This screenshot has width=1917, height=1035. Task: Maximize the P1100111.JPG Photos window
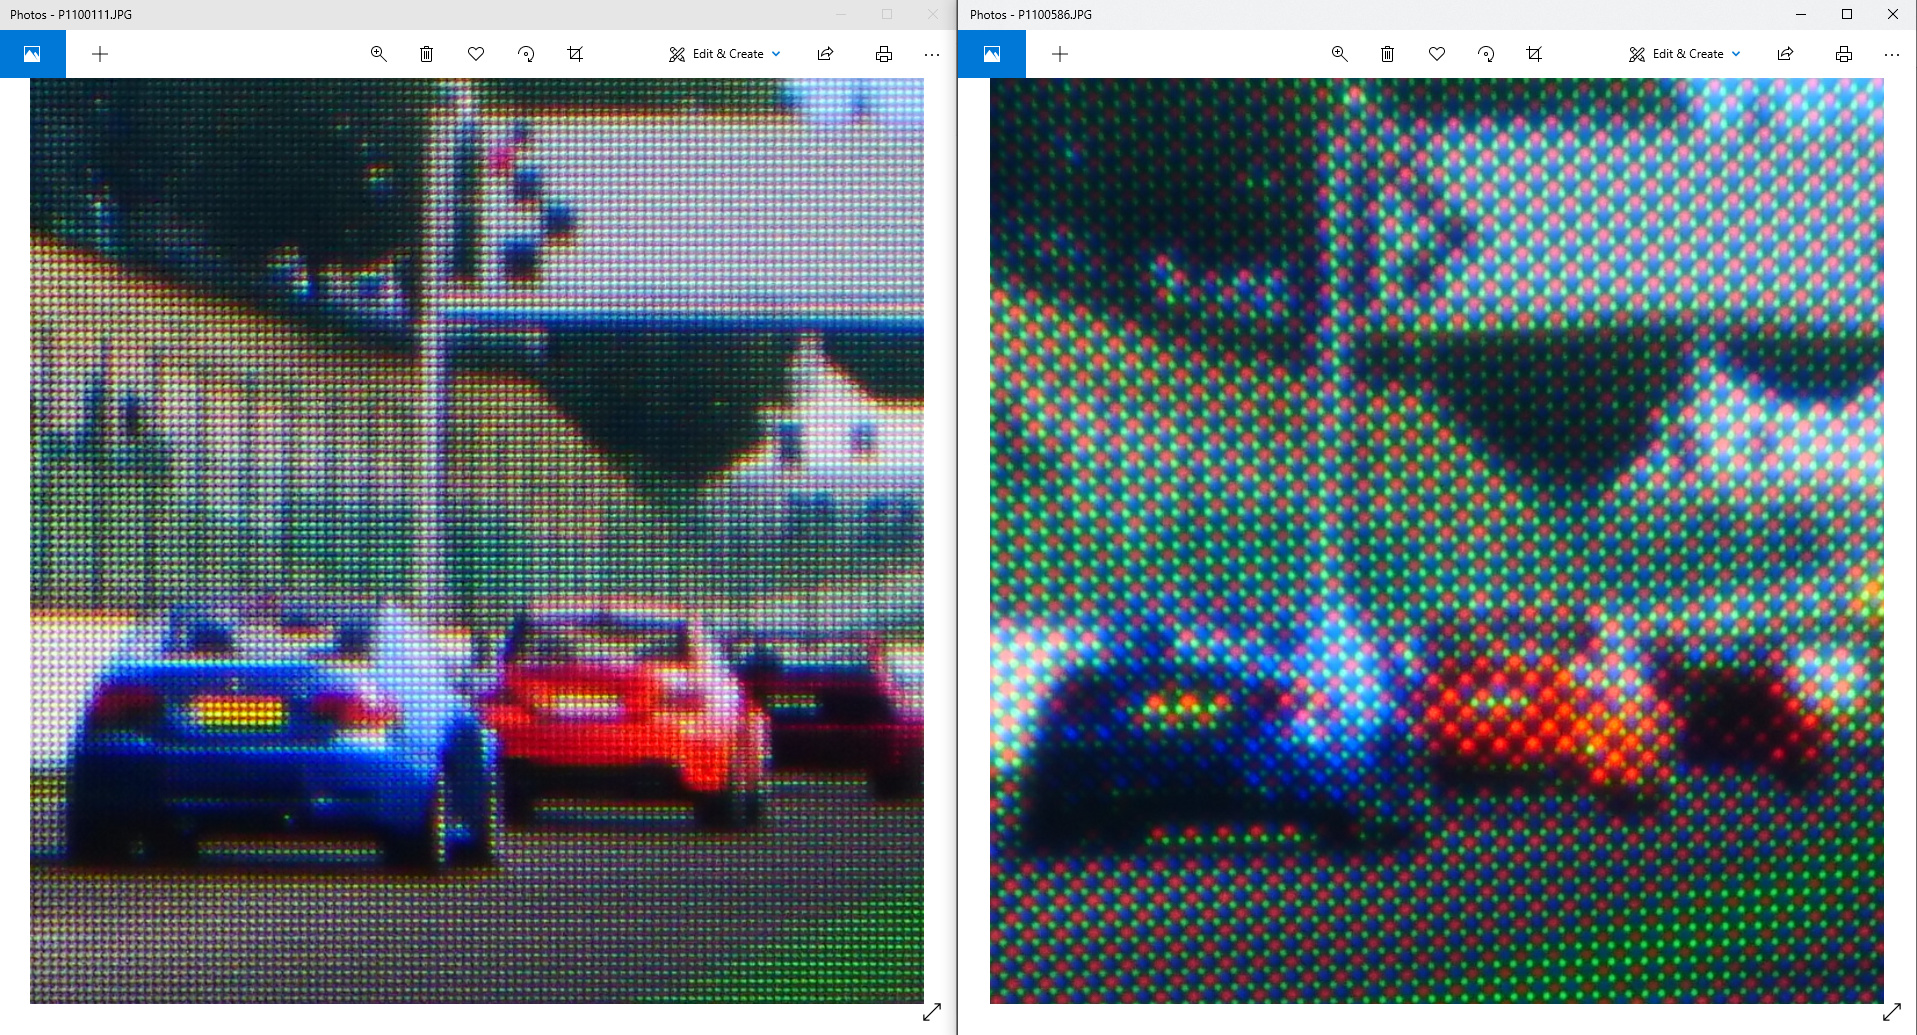(x=887, y=14)
